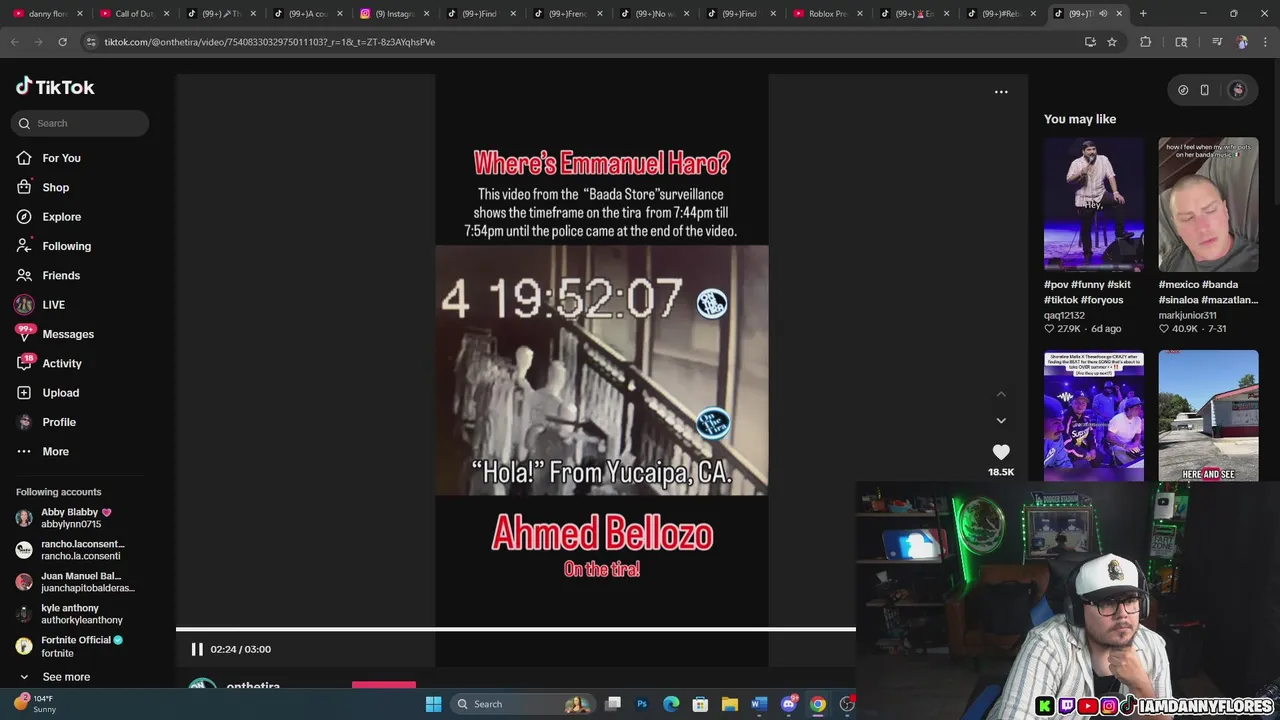The image size is (1280, 720).
Task: Mute the tab via speaker icon
Action: point(1103,14)
